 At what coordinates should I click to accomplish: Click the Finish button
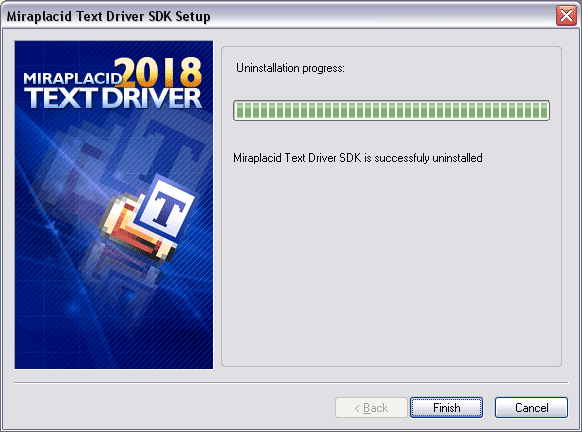click(446, 408)
